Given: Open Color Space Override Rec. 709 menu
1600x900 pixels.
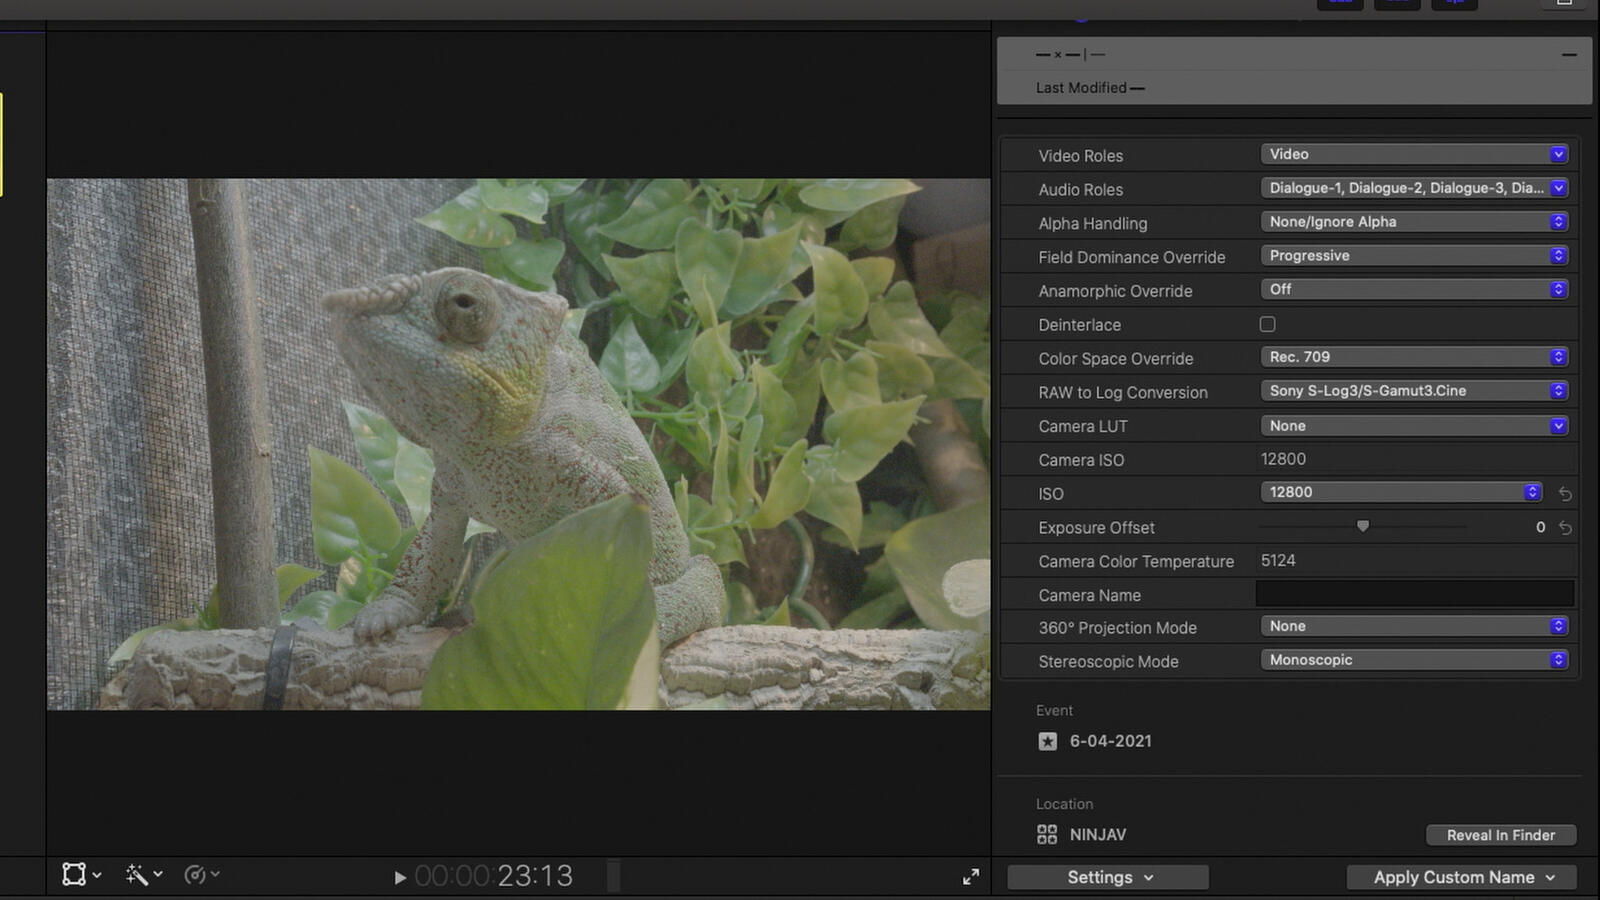Looking at the screenshot, I should pyautogui.click(x=1414, y=357).
